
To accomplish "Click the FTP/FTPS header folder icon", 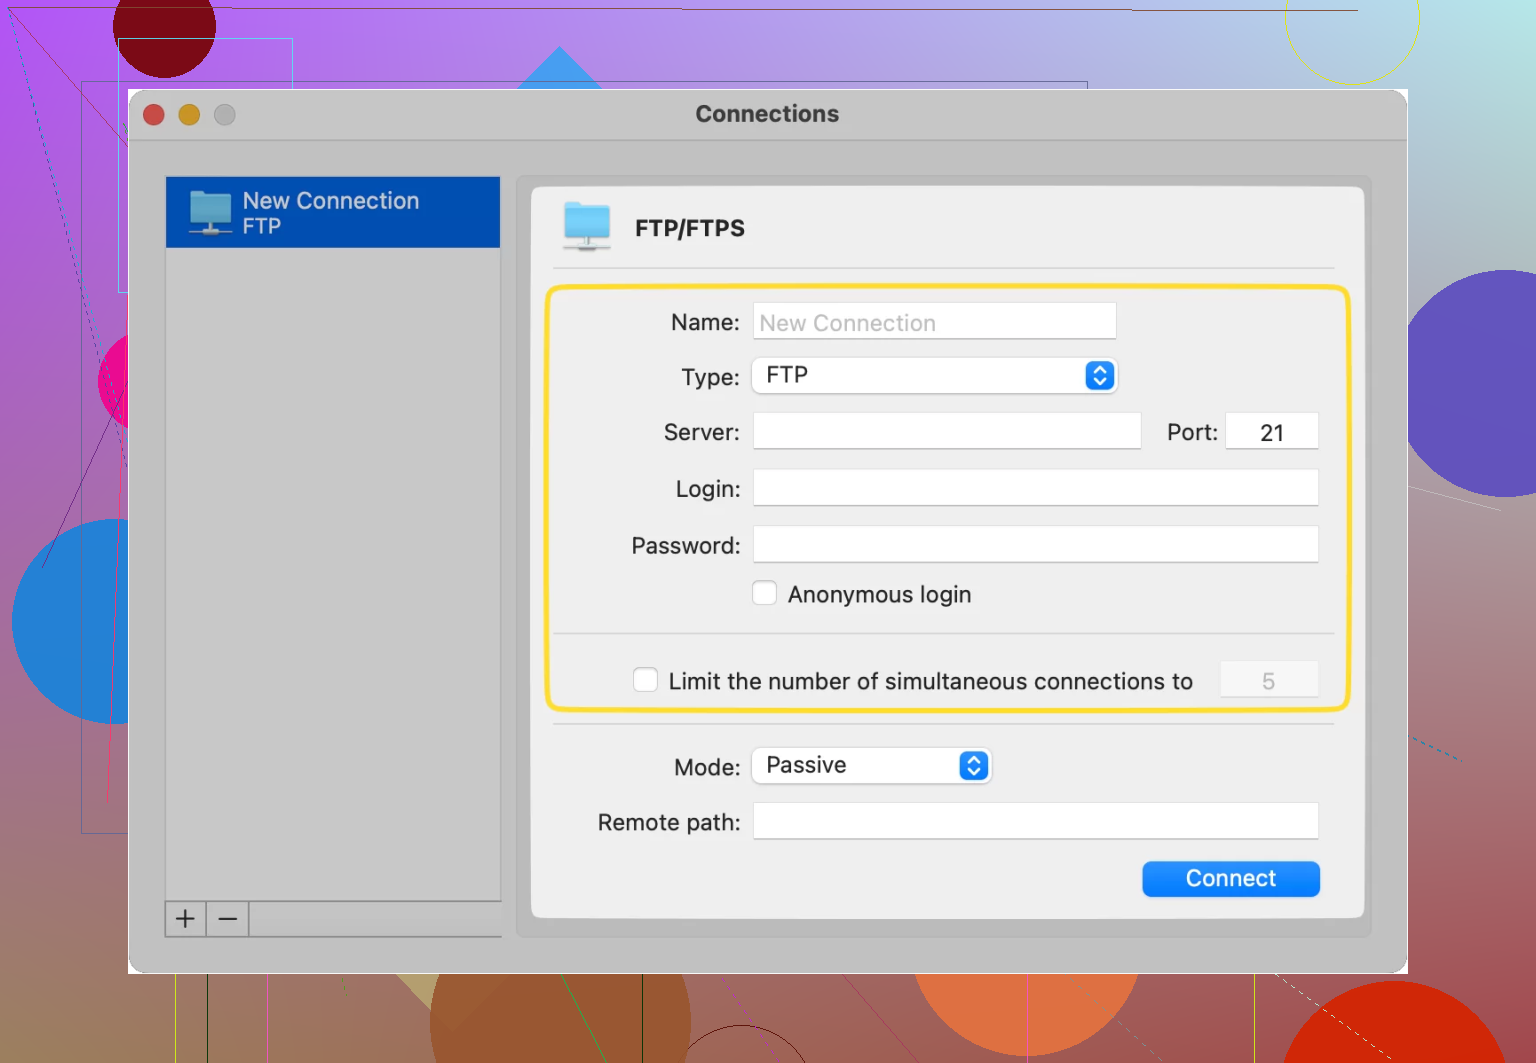I will (x=587, y=226).
